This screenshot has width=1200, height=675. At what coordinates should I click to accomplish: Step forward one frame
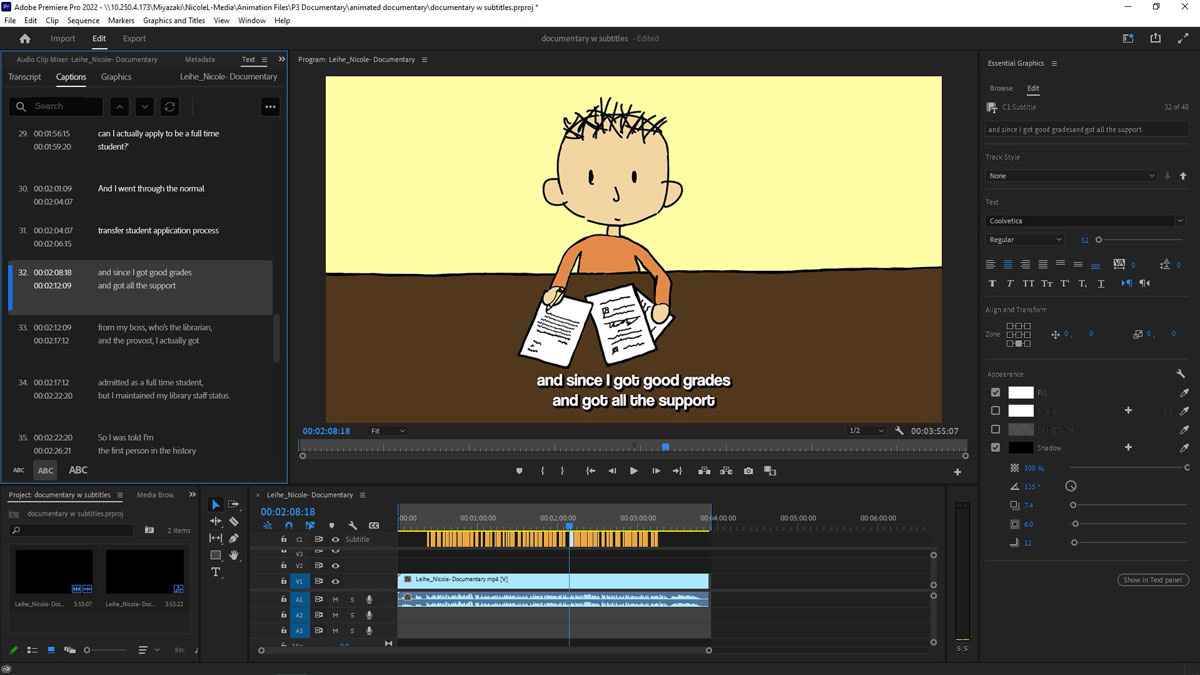coord(656,471)
